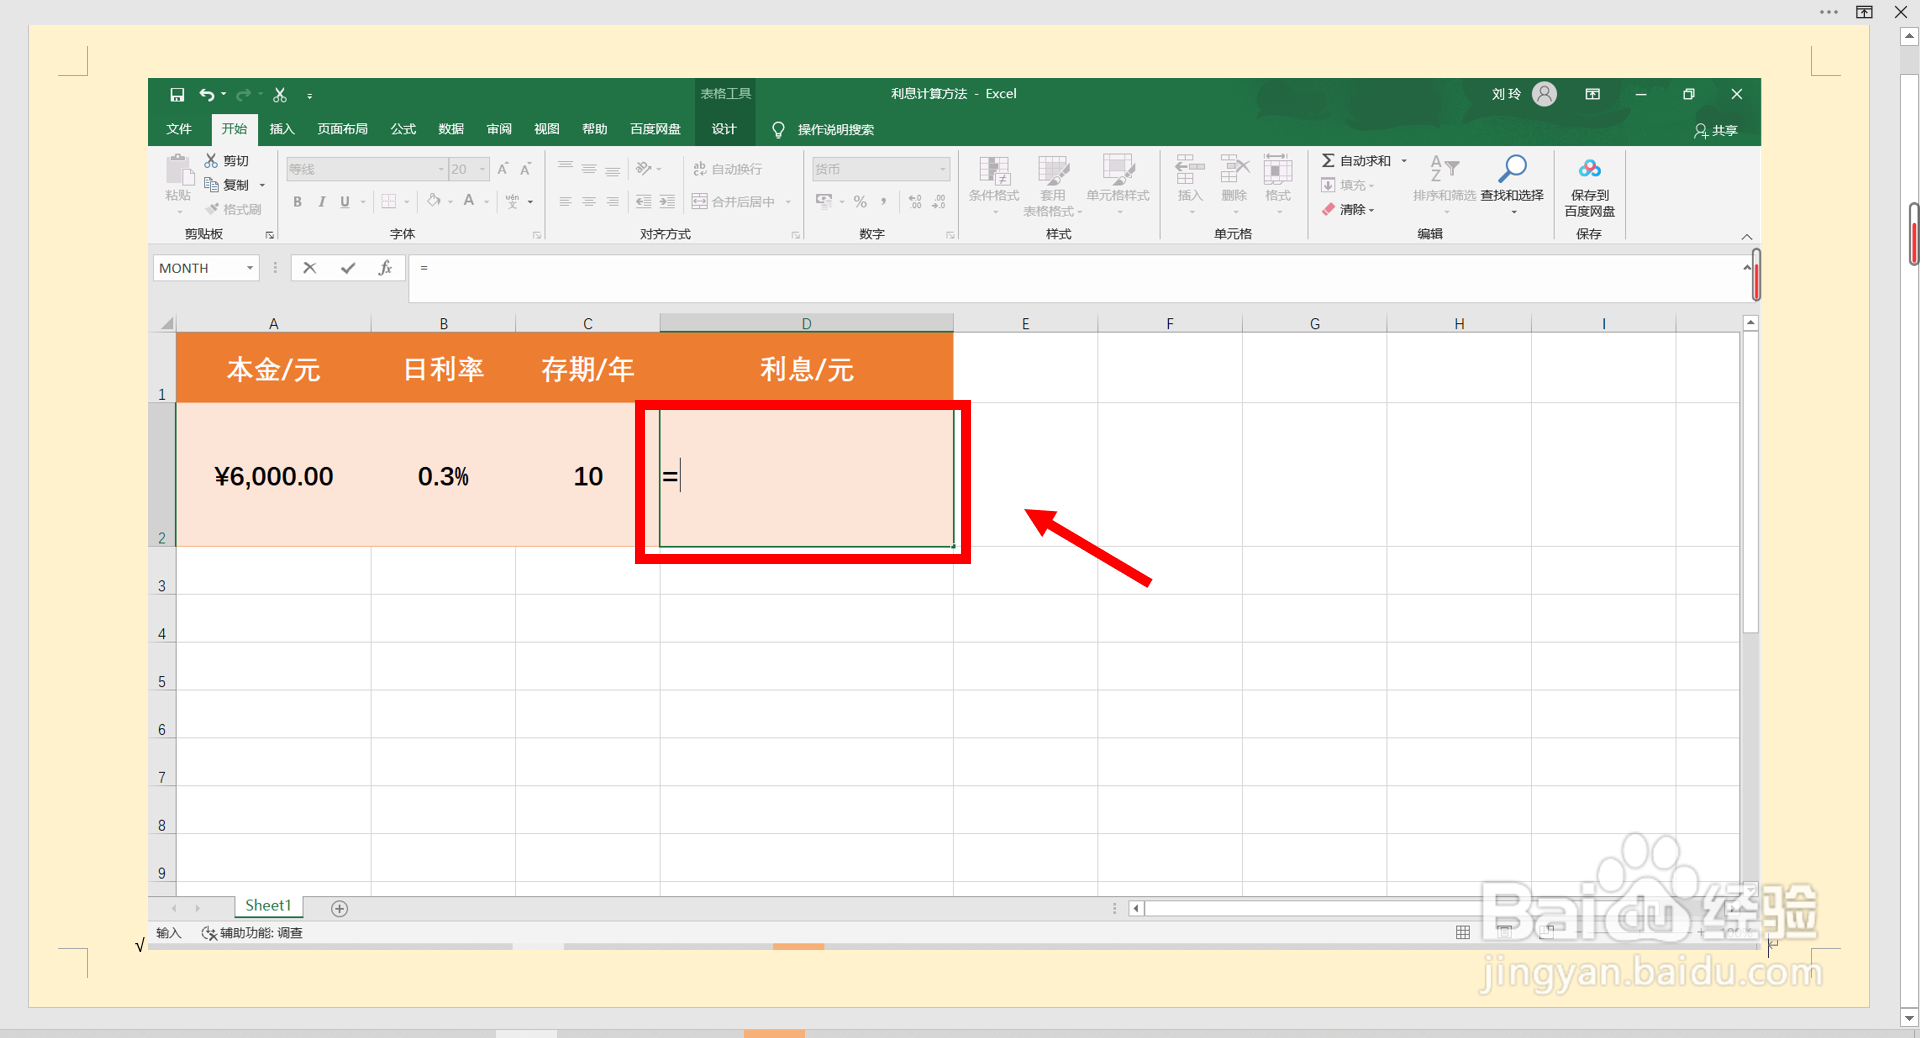Open the font color swatch picker

[x=484, y=201]
